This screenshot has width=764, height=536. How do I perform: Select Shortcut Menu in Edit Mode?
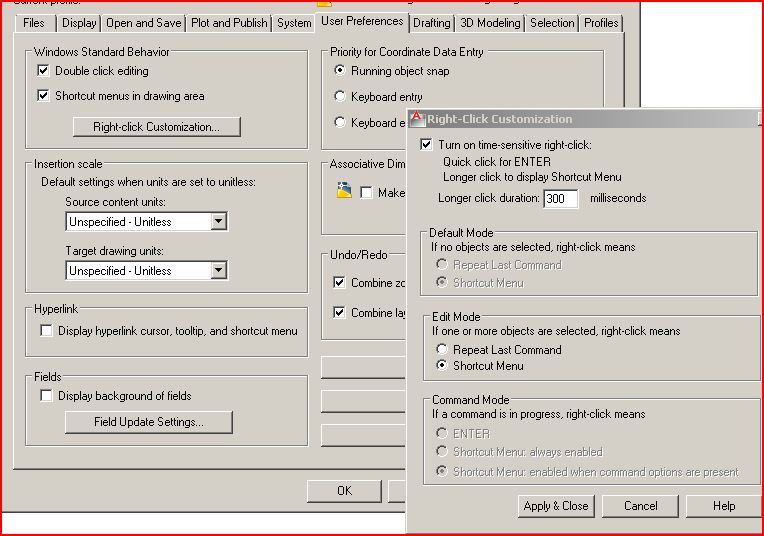pyautogui.click(x=441, y=365)
